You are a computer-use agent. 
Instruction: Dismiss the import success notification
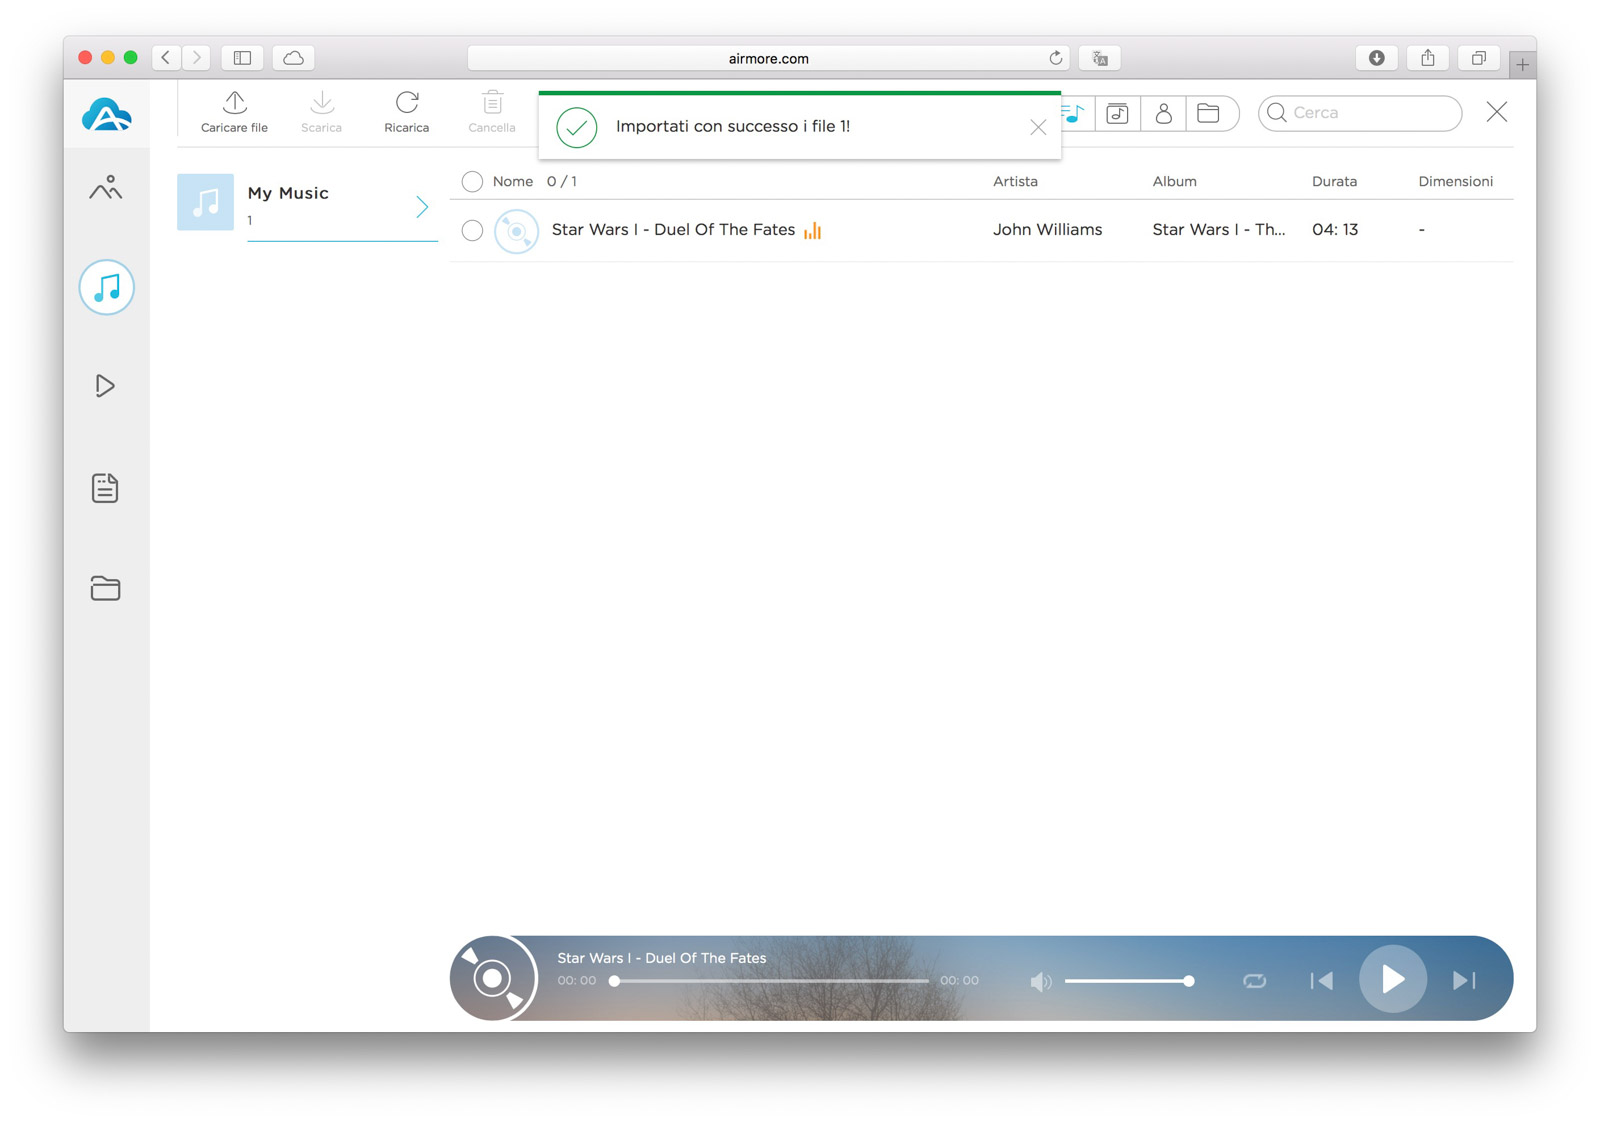pyautogui.click(x=1038, y=127)
